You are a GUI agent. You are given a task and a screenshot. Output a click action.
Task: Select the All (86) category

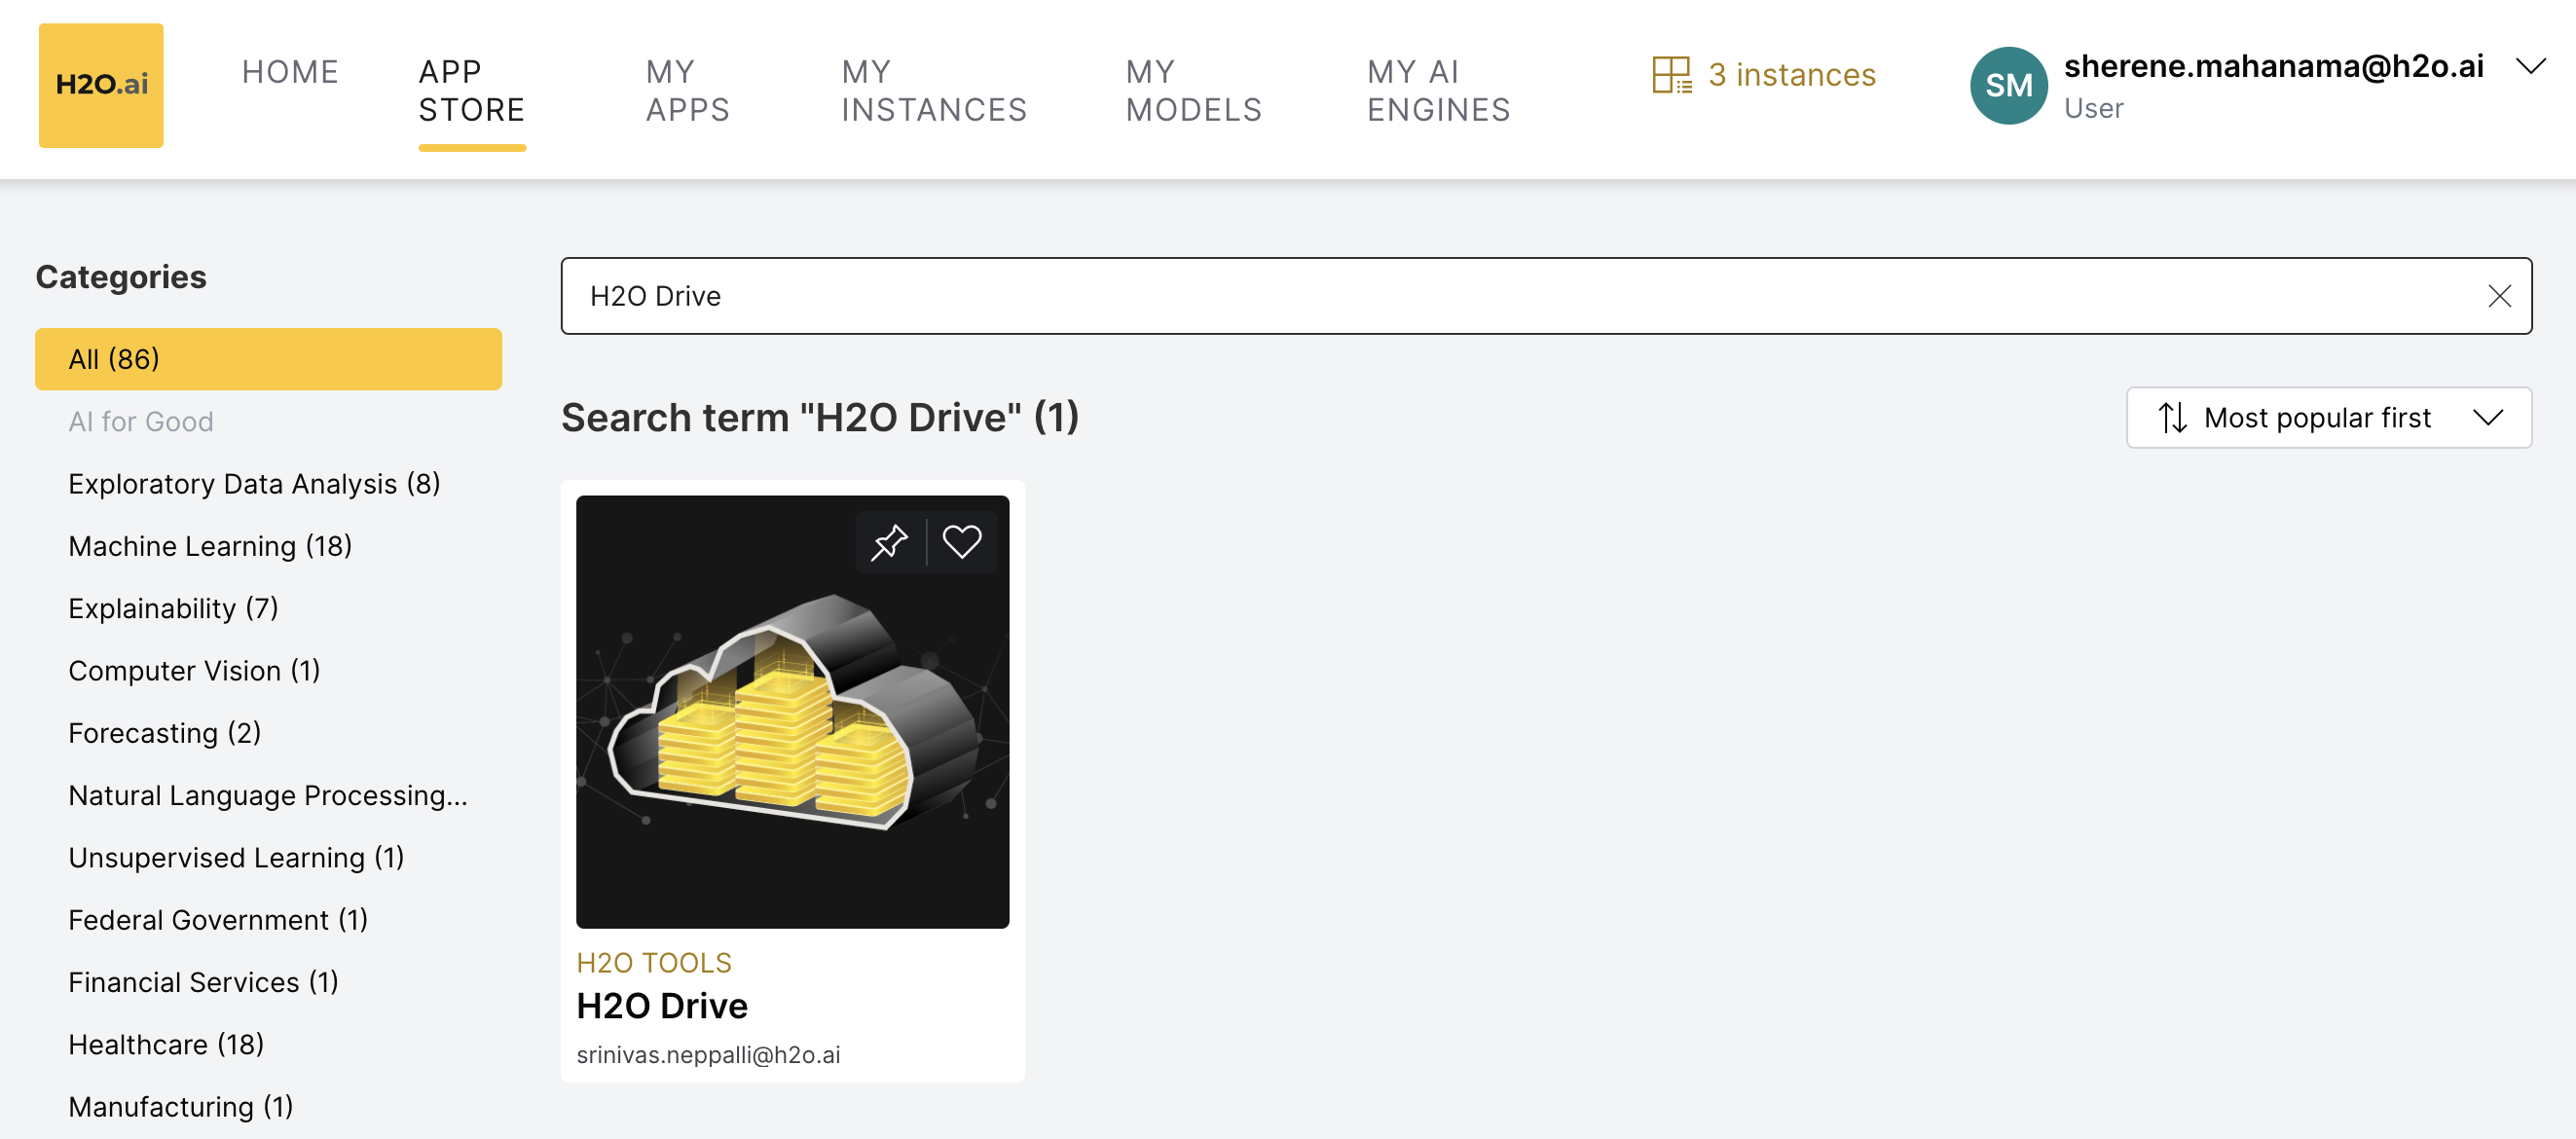point(268,359)
